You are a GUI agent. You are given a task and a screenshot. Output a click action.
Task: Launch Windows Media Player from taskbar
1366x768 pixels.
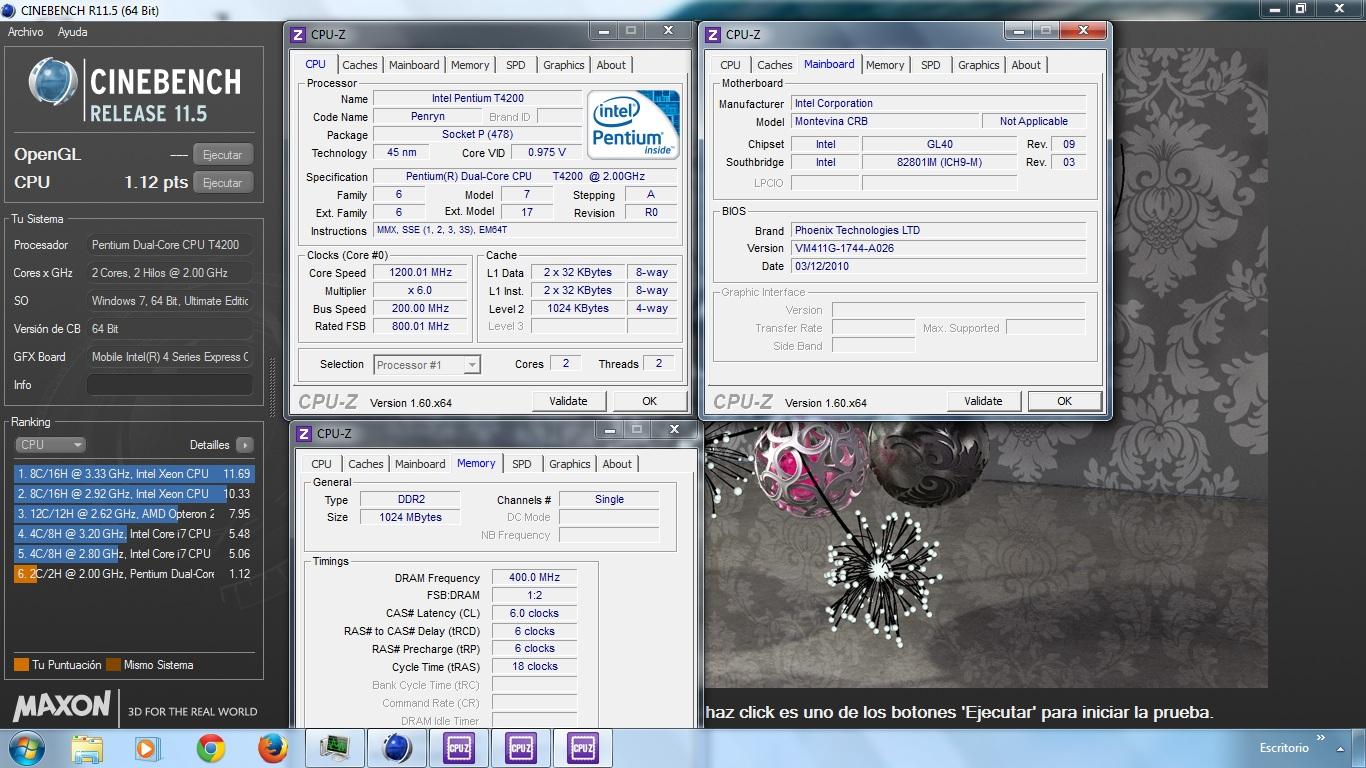tap(147, 748)
